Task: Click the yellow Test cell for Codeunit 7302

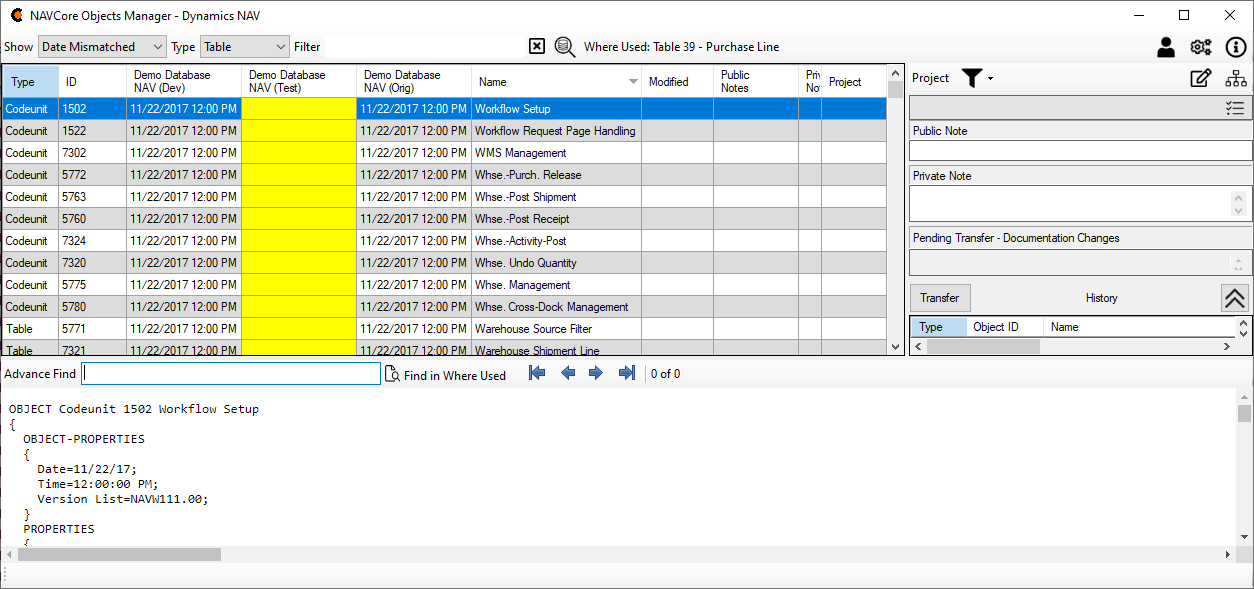Action: (x=298, y=153)
